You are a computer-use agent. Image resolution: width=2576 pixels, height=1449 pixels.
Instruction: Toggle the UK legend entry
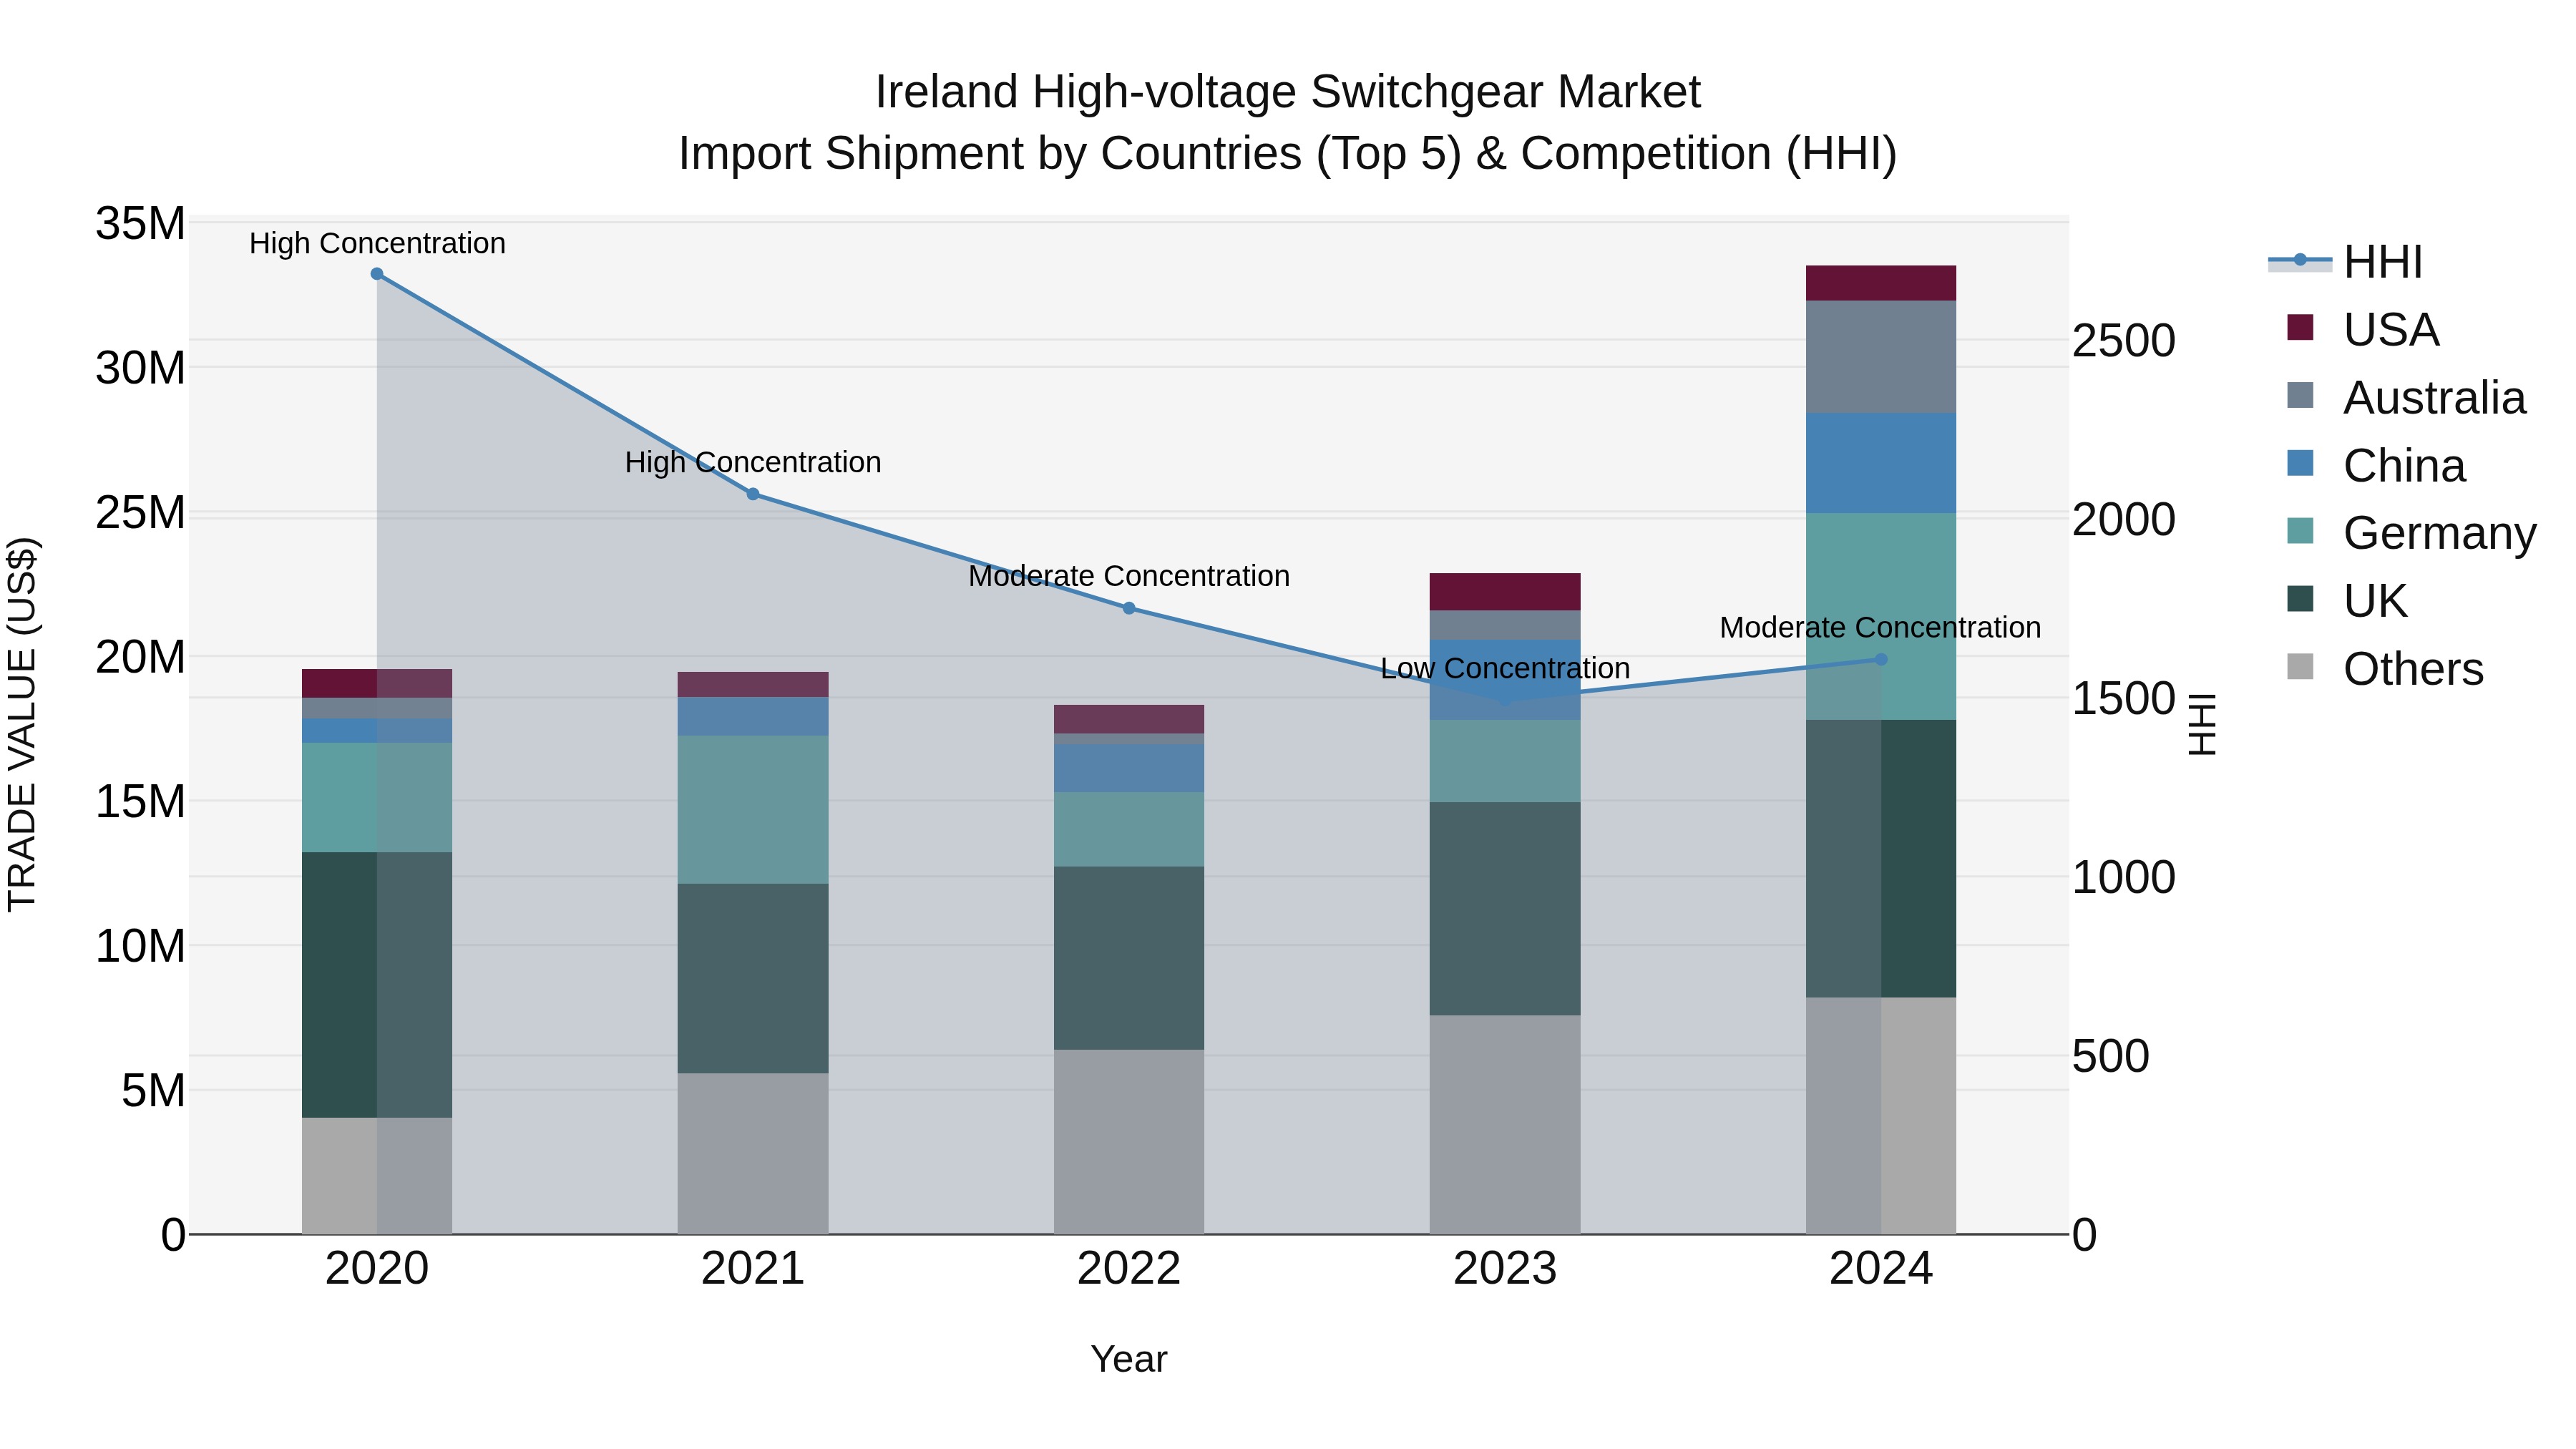(x=2347, y=601)
